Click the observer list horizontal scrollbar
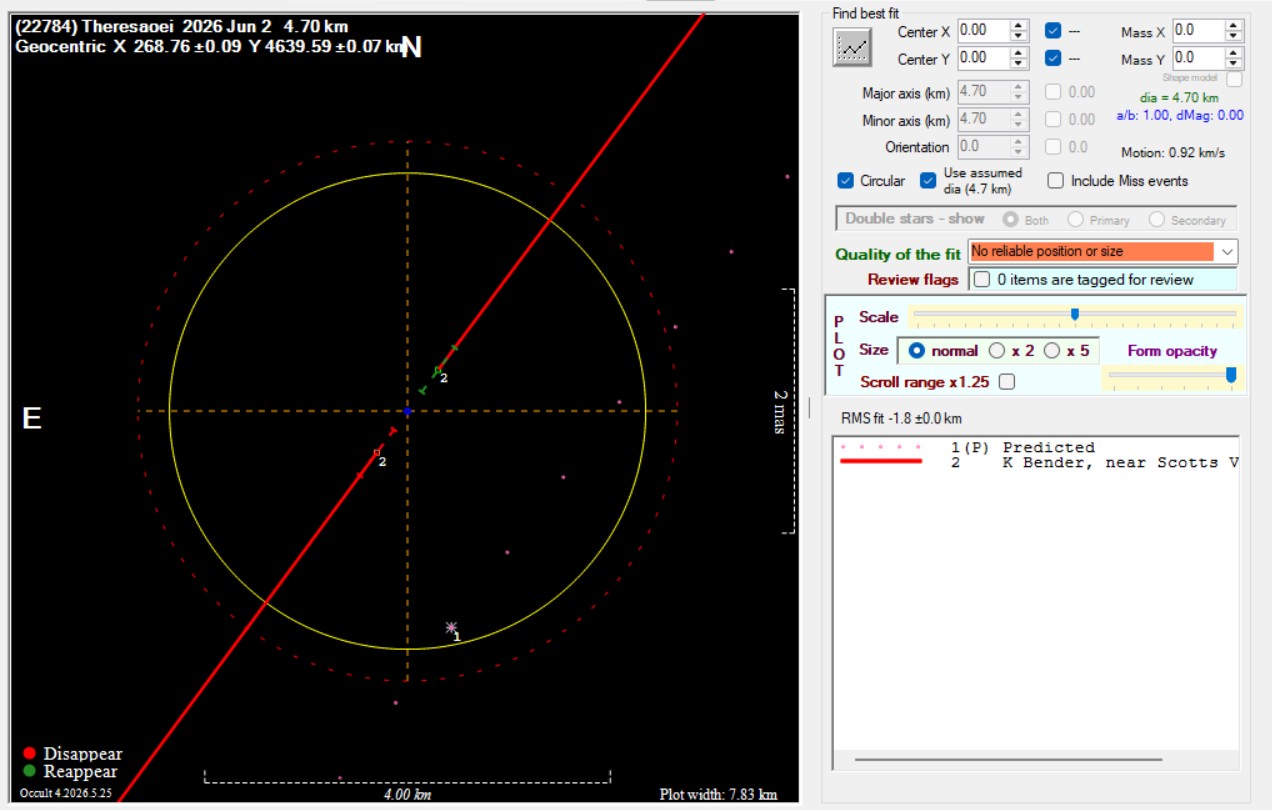Viewport: 1272px width, 810px height. (1008, 760)
